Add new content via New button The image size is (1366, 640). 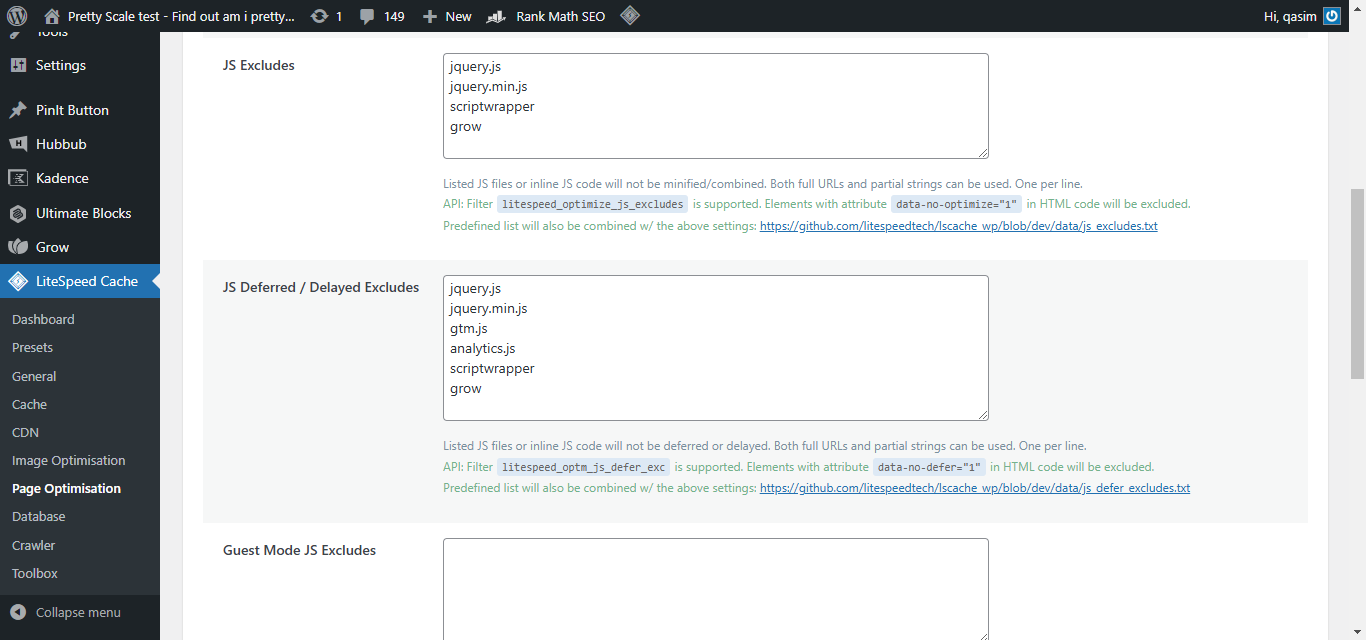tap(447, 16)
